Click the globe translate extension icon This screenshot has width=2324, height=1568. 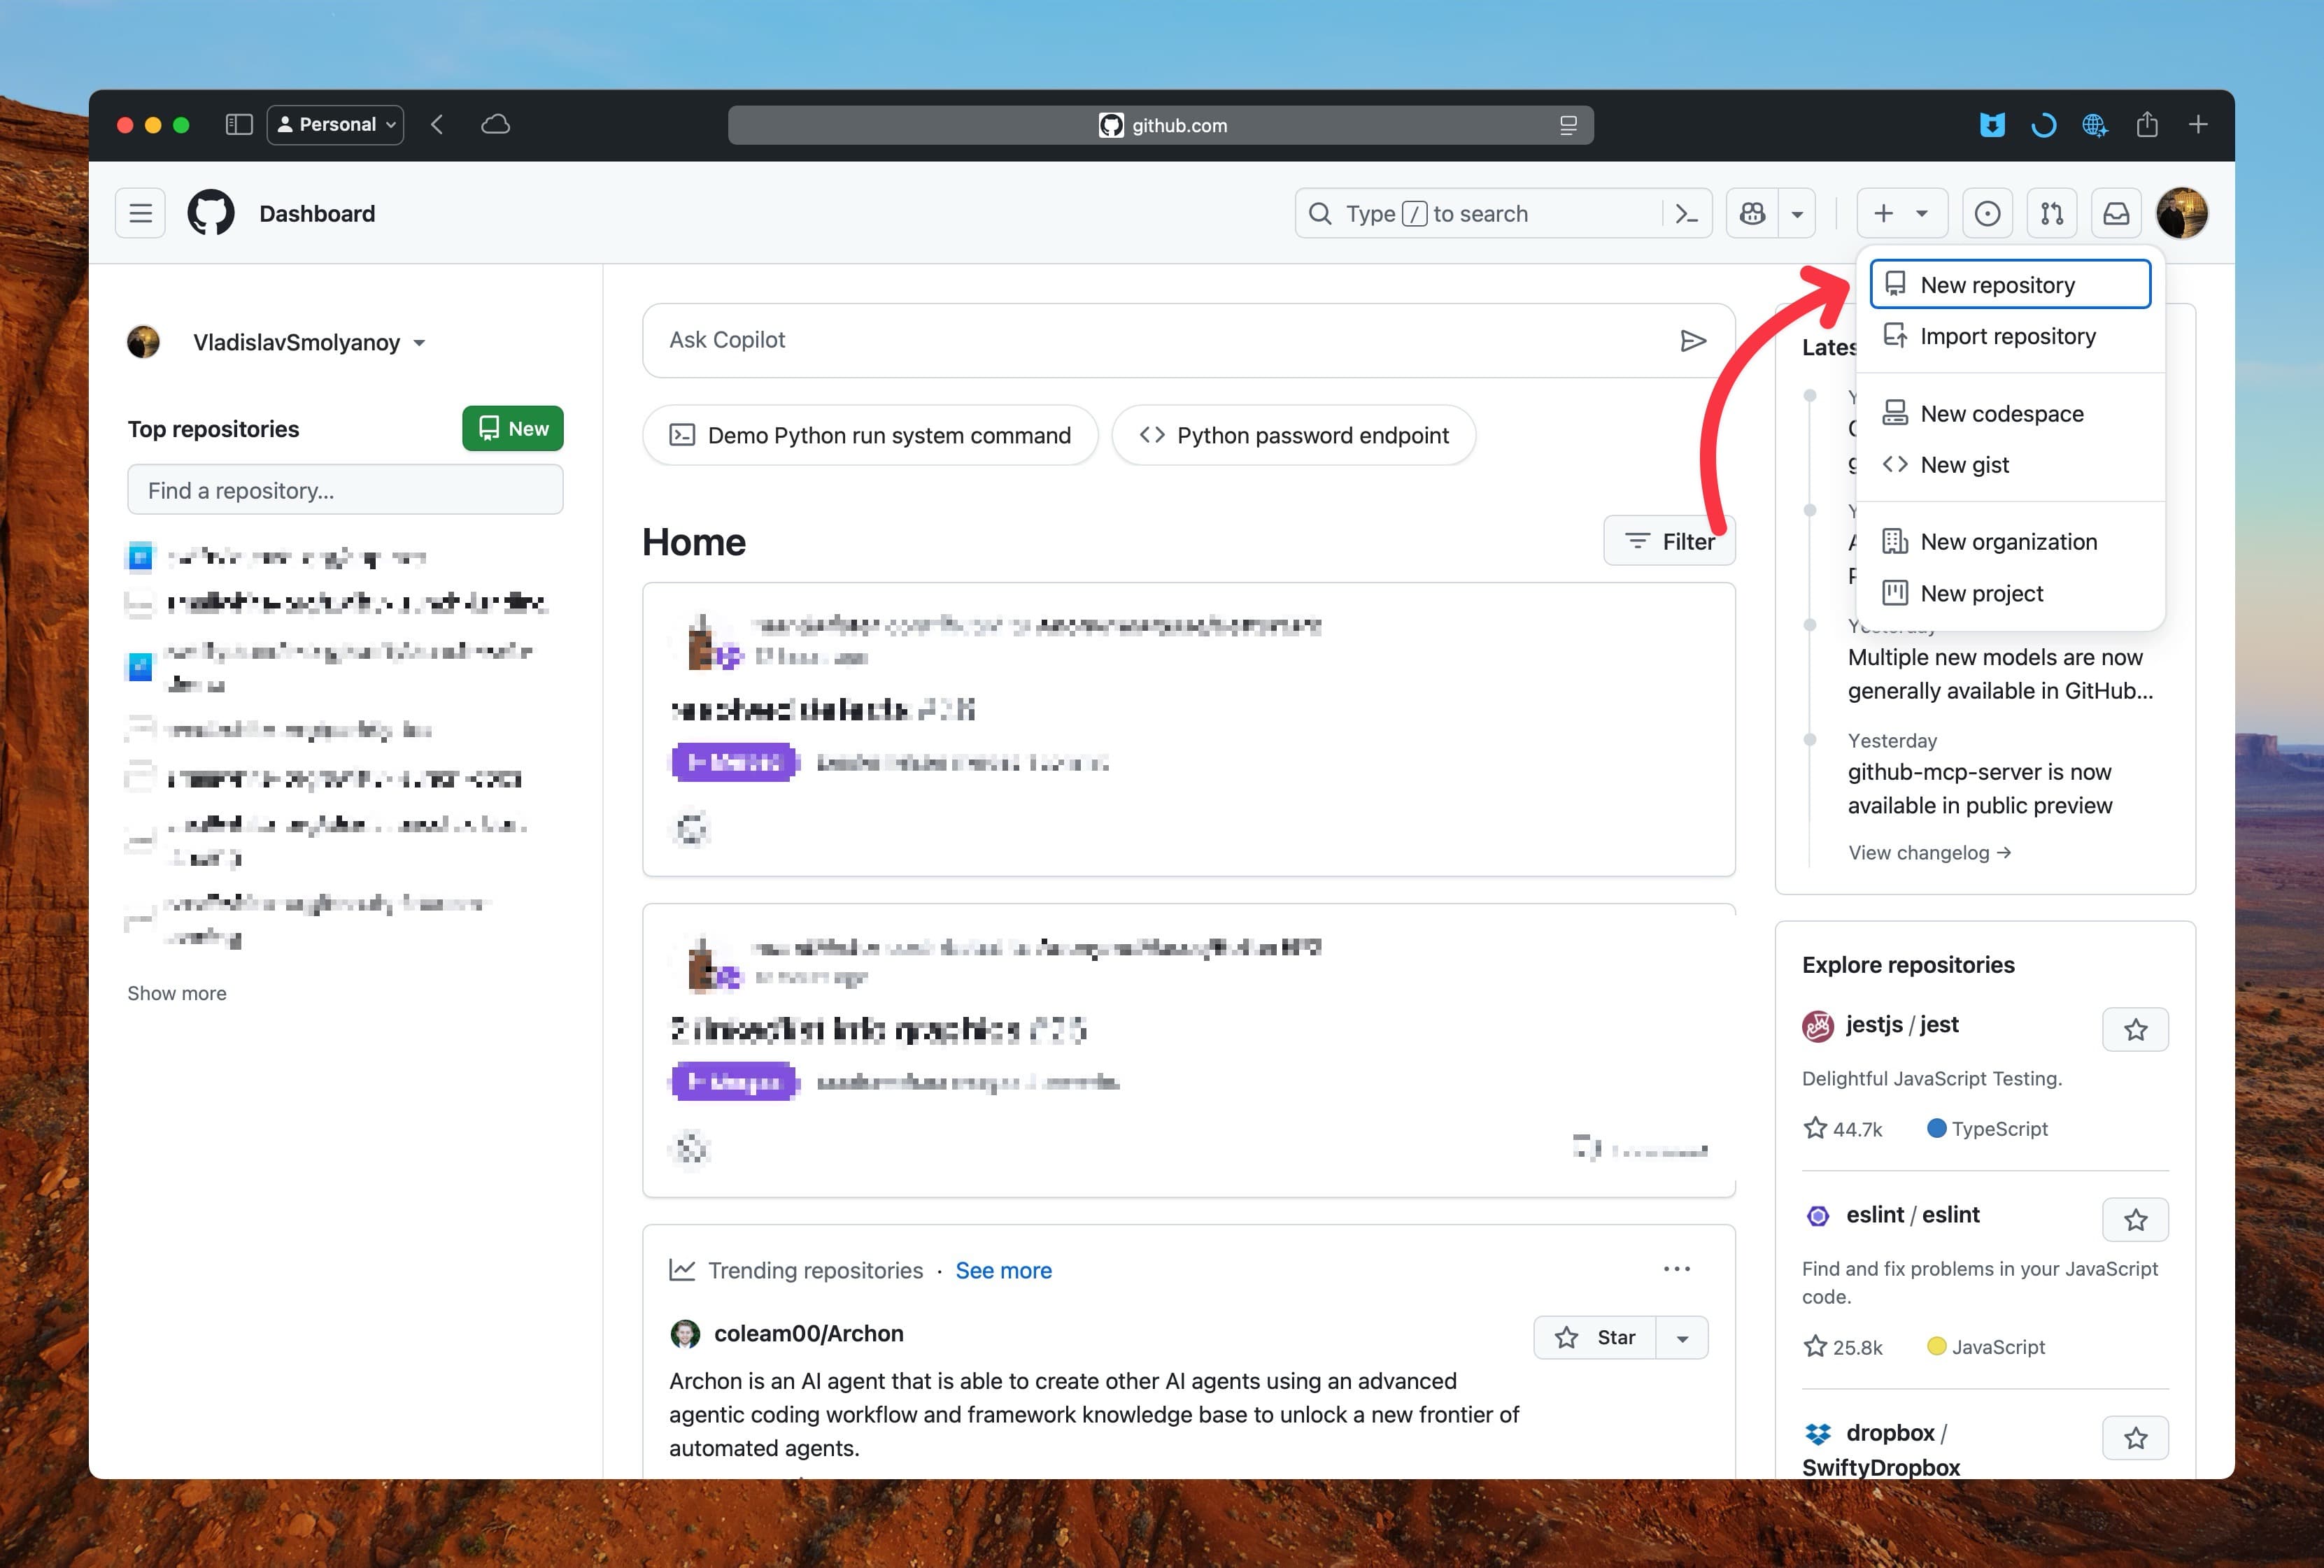[2094, 125]
